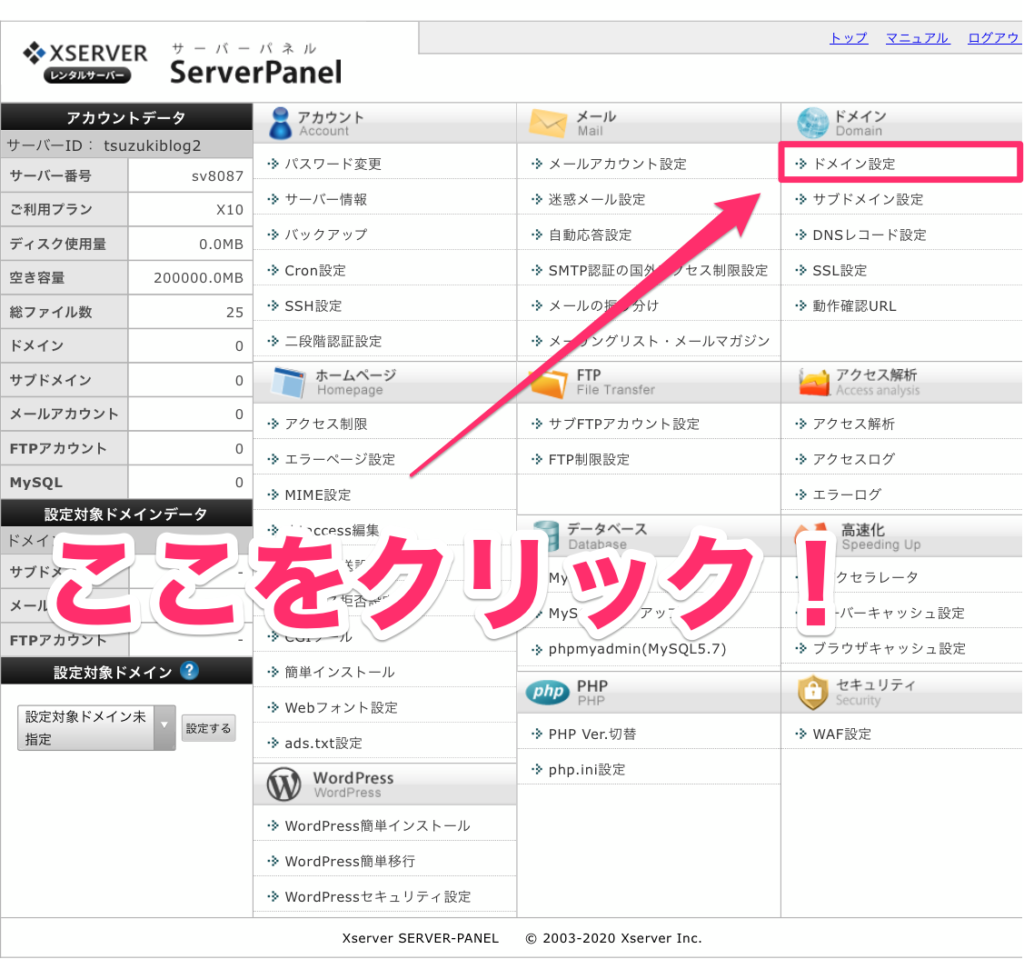Click the Account person icon
The height and width of the screenshot is (959, 1024).
[x=280, y=123]
